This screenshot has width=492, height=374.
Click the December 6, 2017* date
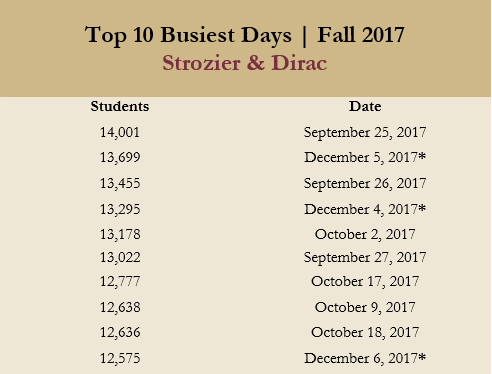pos(365,358)
